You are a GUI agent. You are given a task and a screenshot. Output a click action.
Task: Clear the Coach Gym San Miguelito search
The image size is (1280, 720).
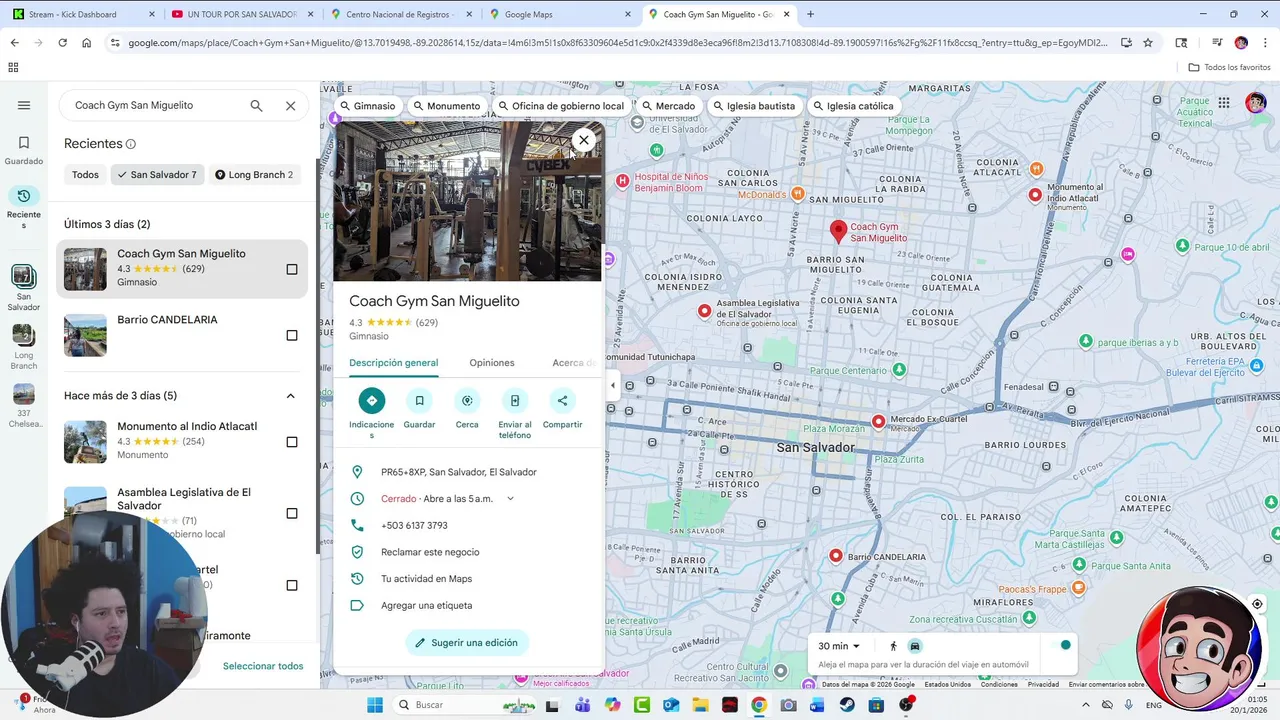coord(290,105)
